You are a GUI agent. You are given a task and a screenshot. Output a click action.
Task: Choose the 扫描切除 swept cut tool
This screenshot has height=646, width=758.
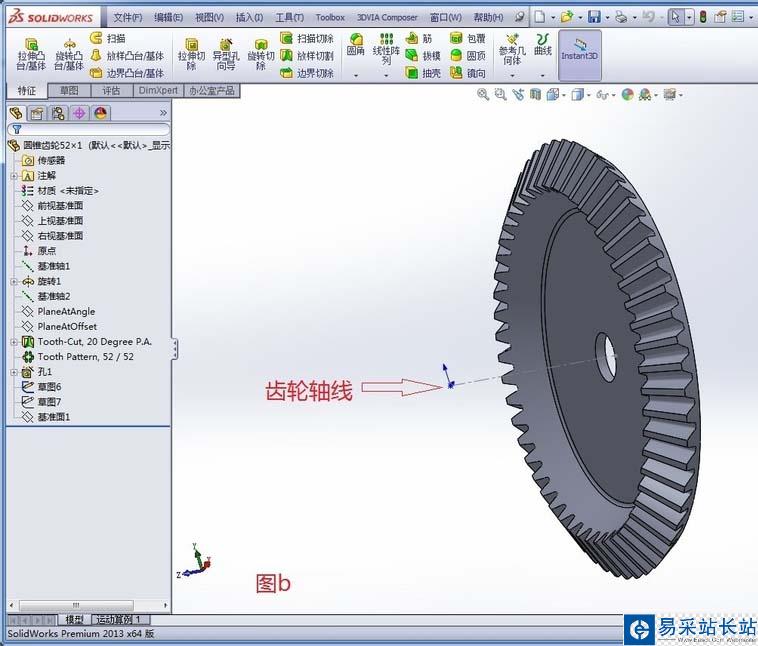coord(307,38)
